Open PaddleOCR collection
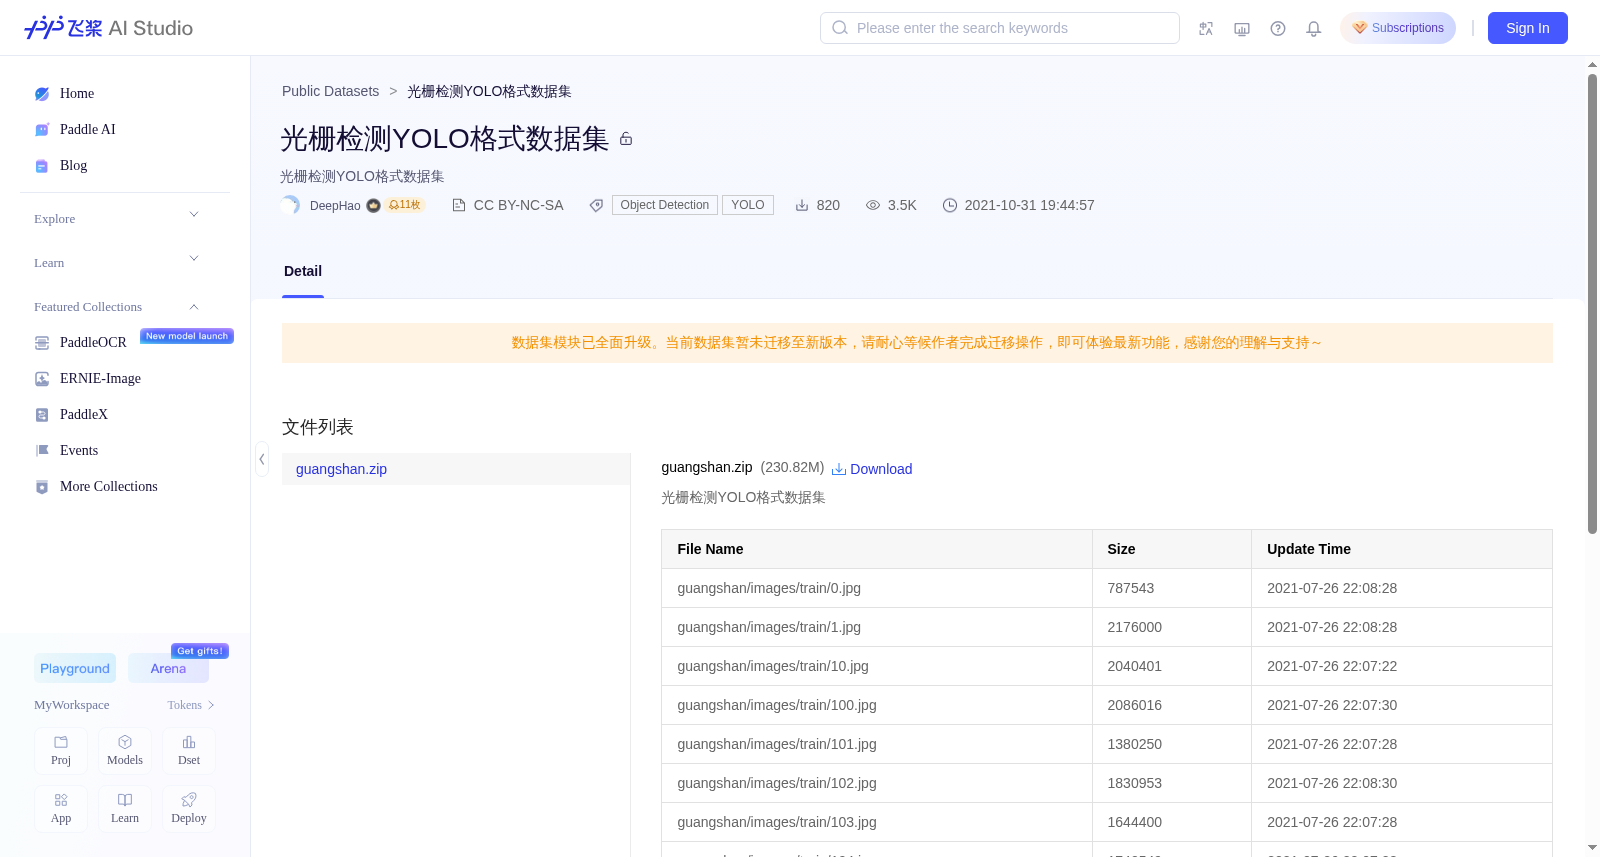 (93, 342)
